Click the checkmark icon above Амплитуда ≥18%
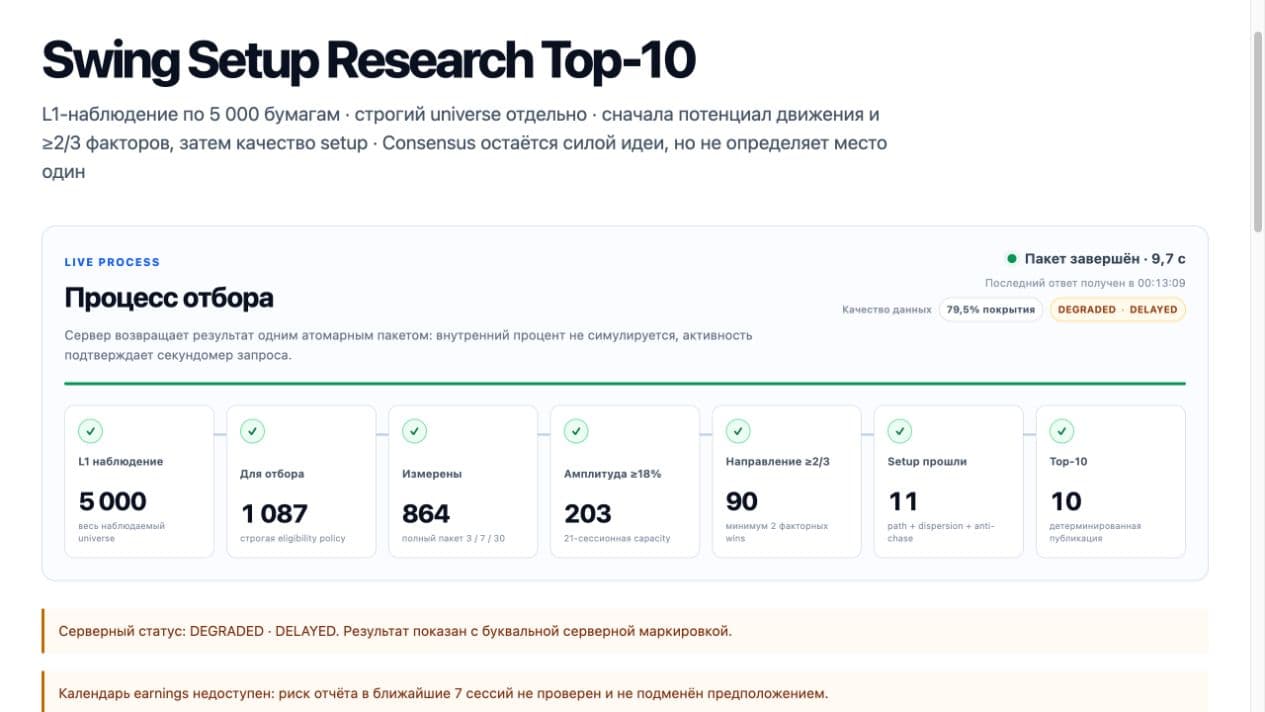 [576, 431]
